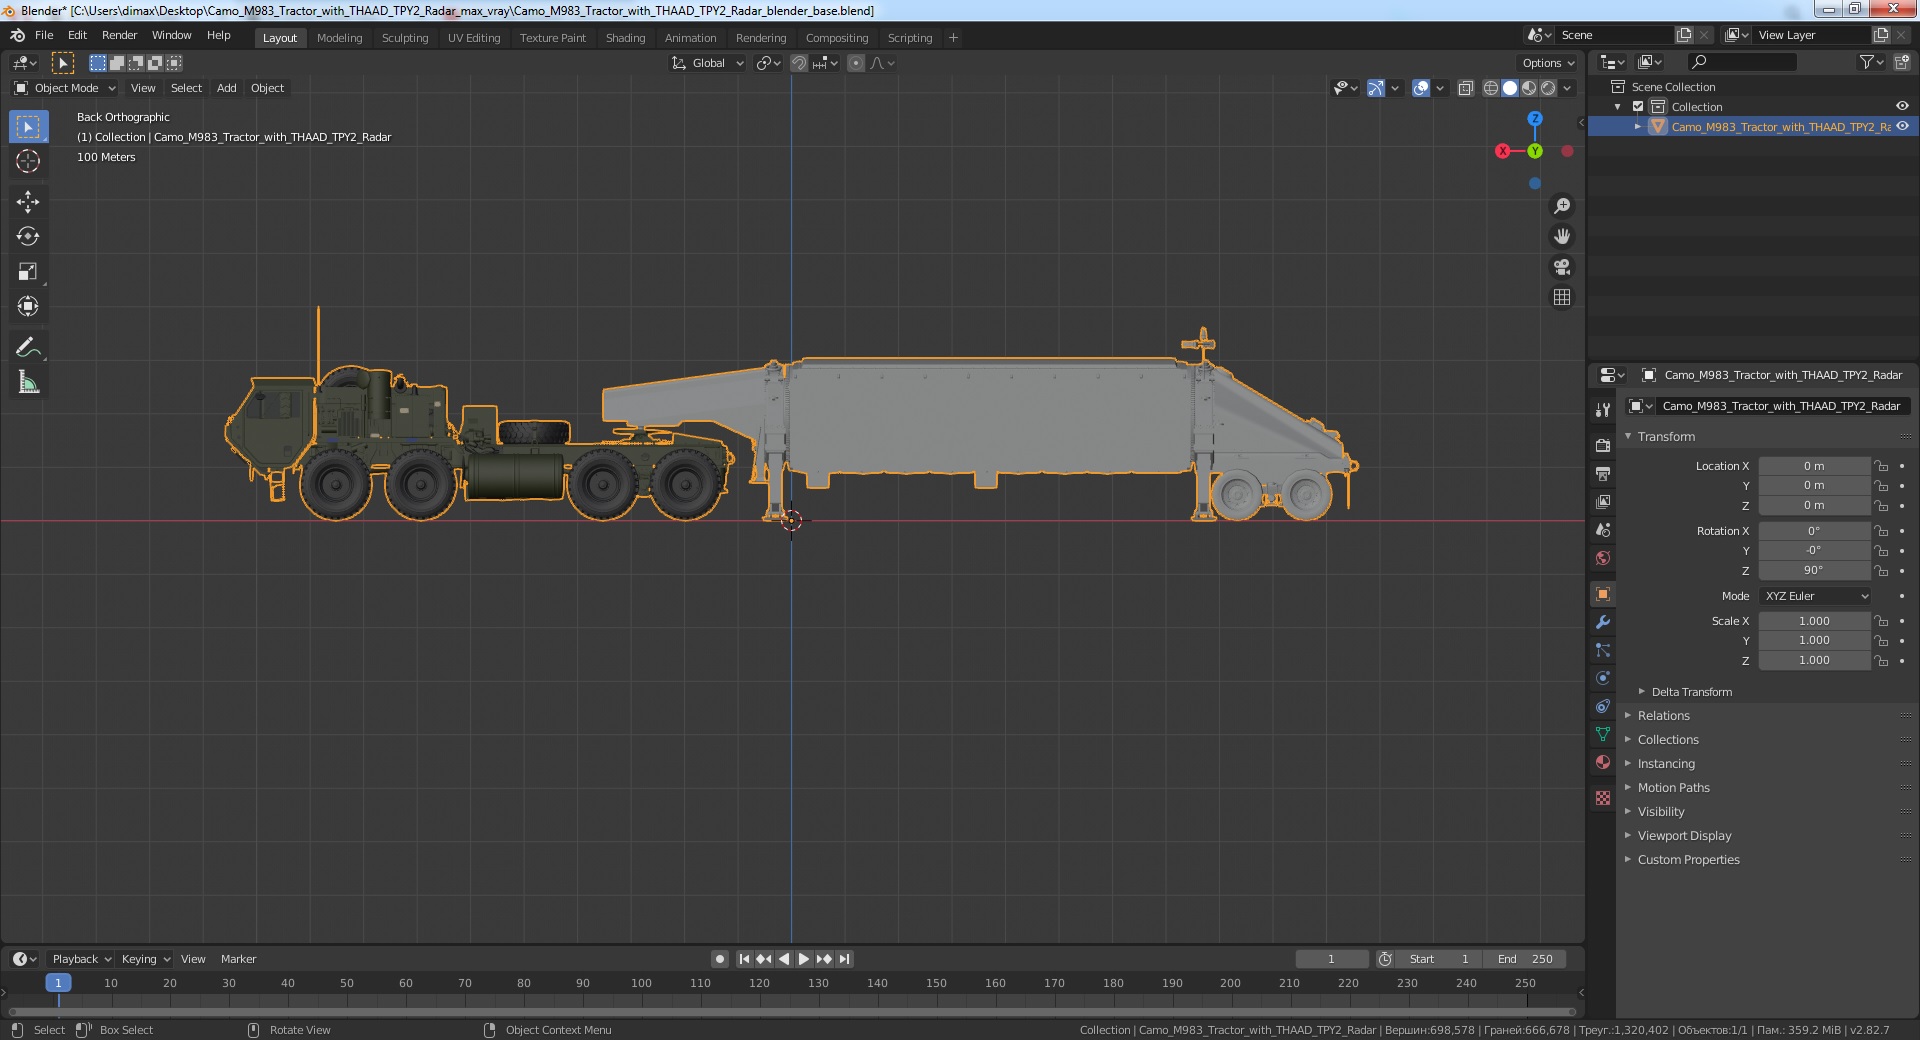Choose the Select Box tool

28,127
